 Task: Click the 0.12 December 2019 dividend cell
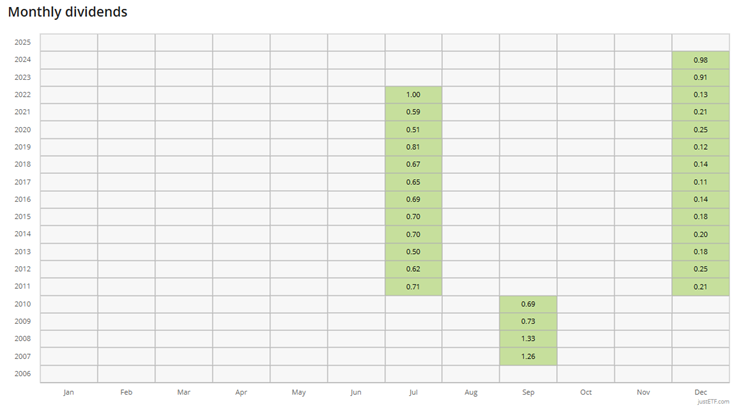point(700,147)
